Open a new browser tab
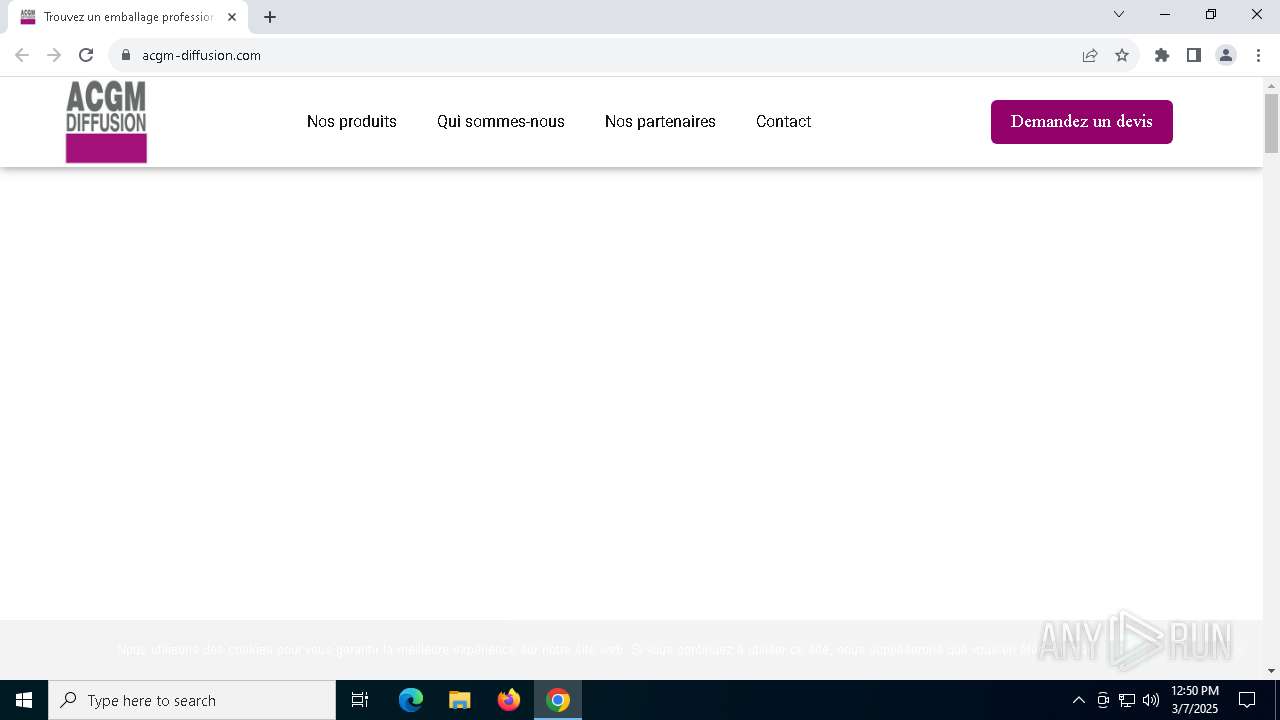1280x720 pixels. (270, 17)
